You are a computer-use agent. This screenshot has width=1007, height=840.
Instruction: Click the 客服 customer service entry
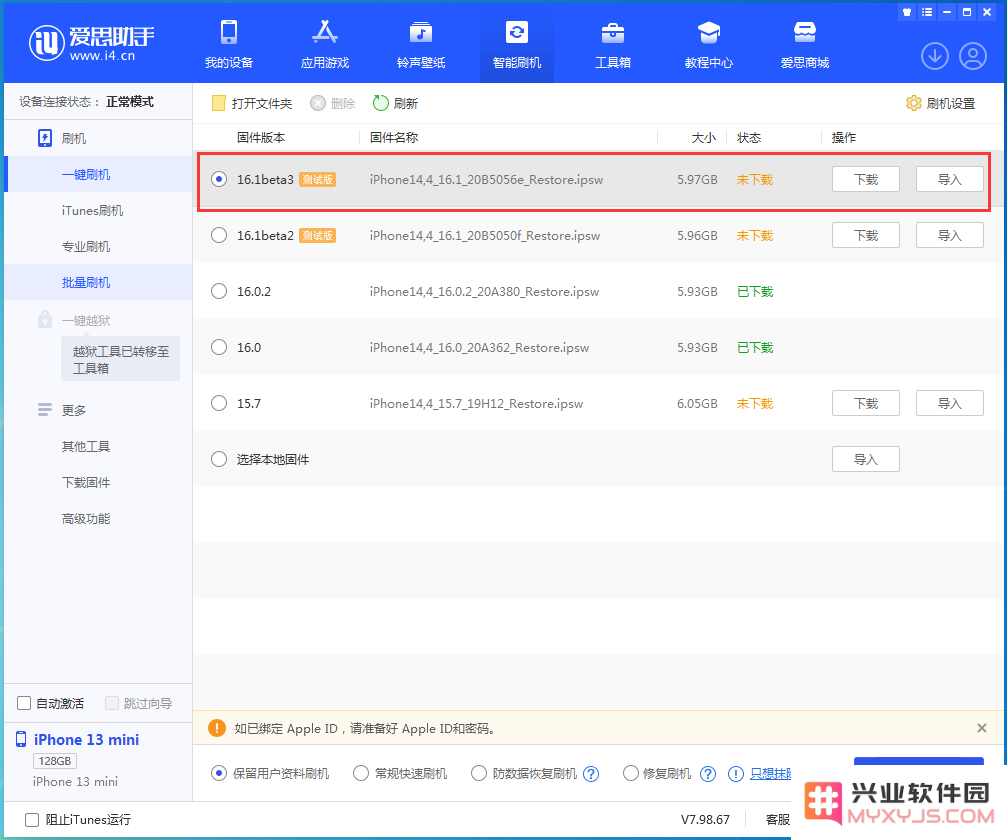point(778,819)
